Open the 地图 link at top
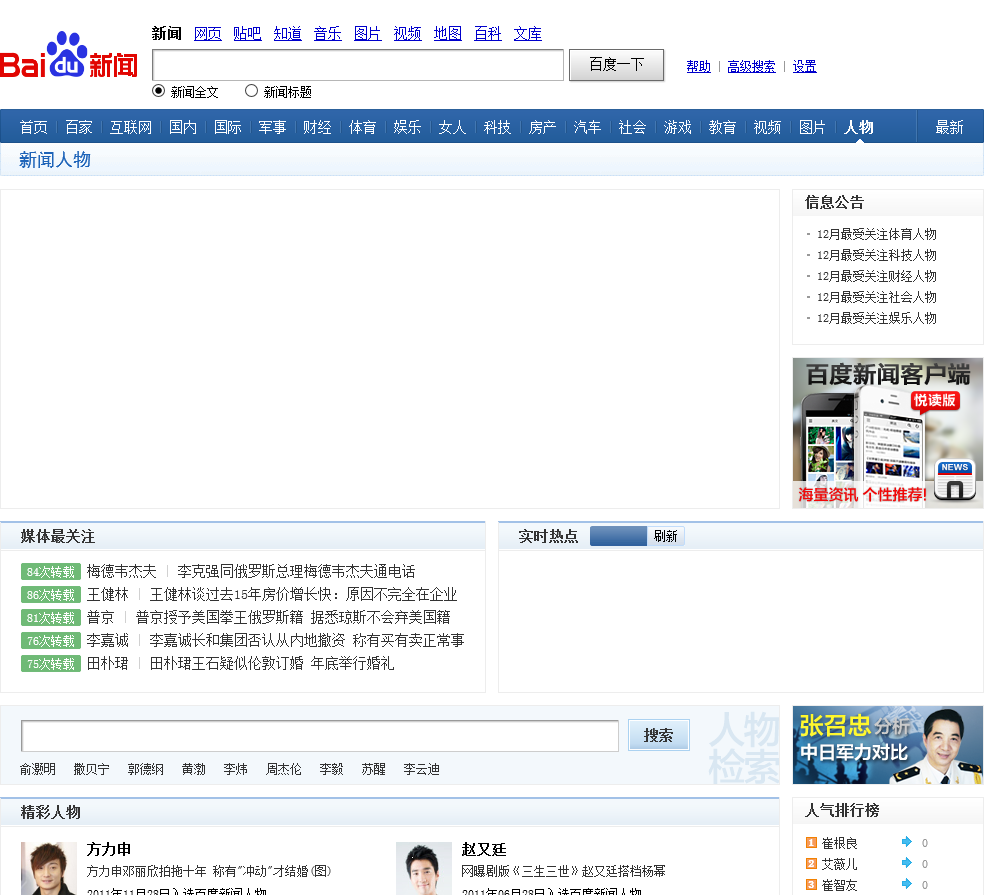Screen dimensions: 984x895 pyautogui.click(x=447, y=33)
